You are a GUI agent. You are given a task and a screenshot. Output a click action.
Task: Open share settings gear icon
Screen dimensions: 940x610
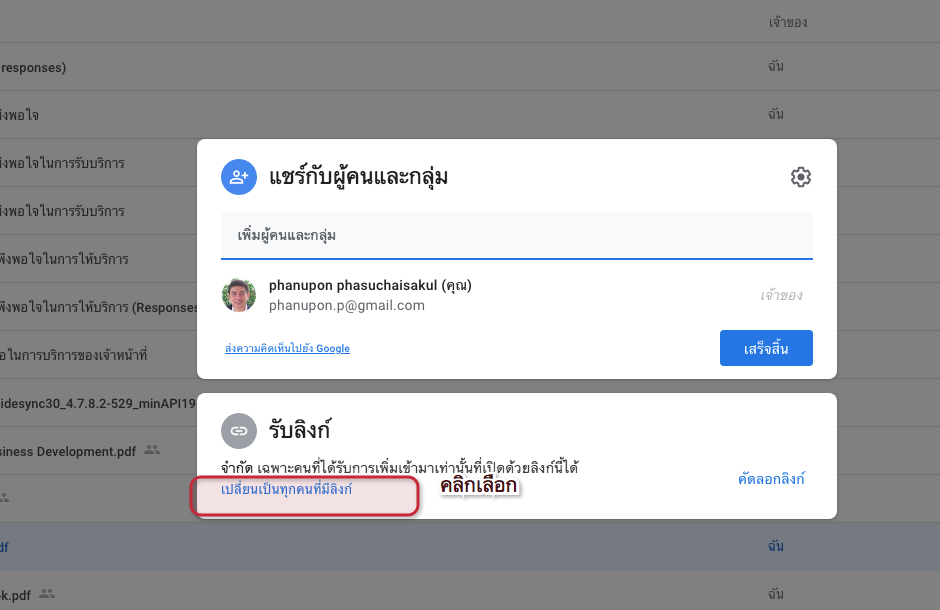coord(800,177)
